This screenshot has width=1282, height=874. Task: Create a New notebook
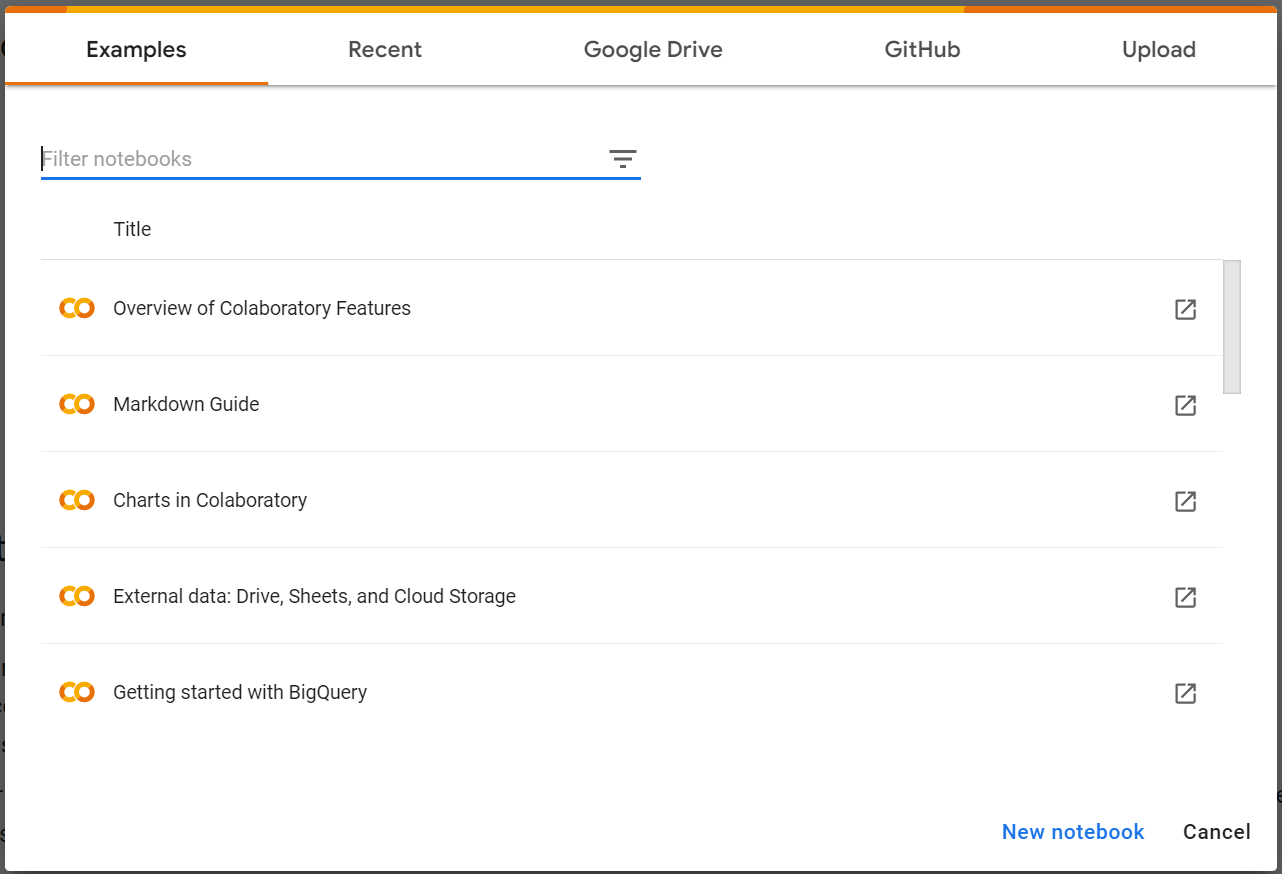tap(1073, 832)
